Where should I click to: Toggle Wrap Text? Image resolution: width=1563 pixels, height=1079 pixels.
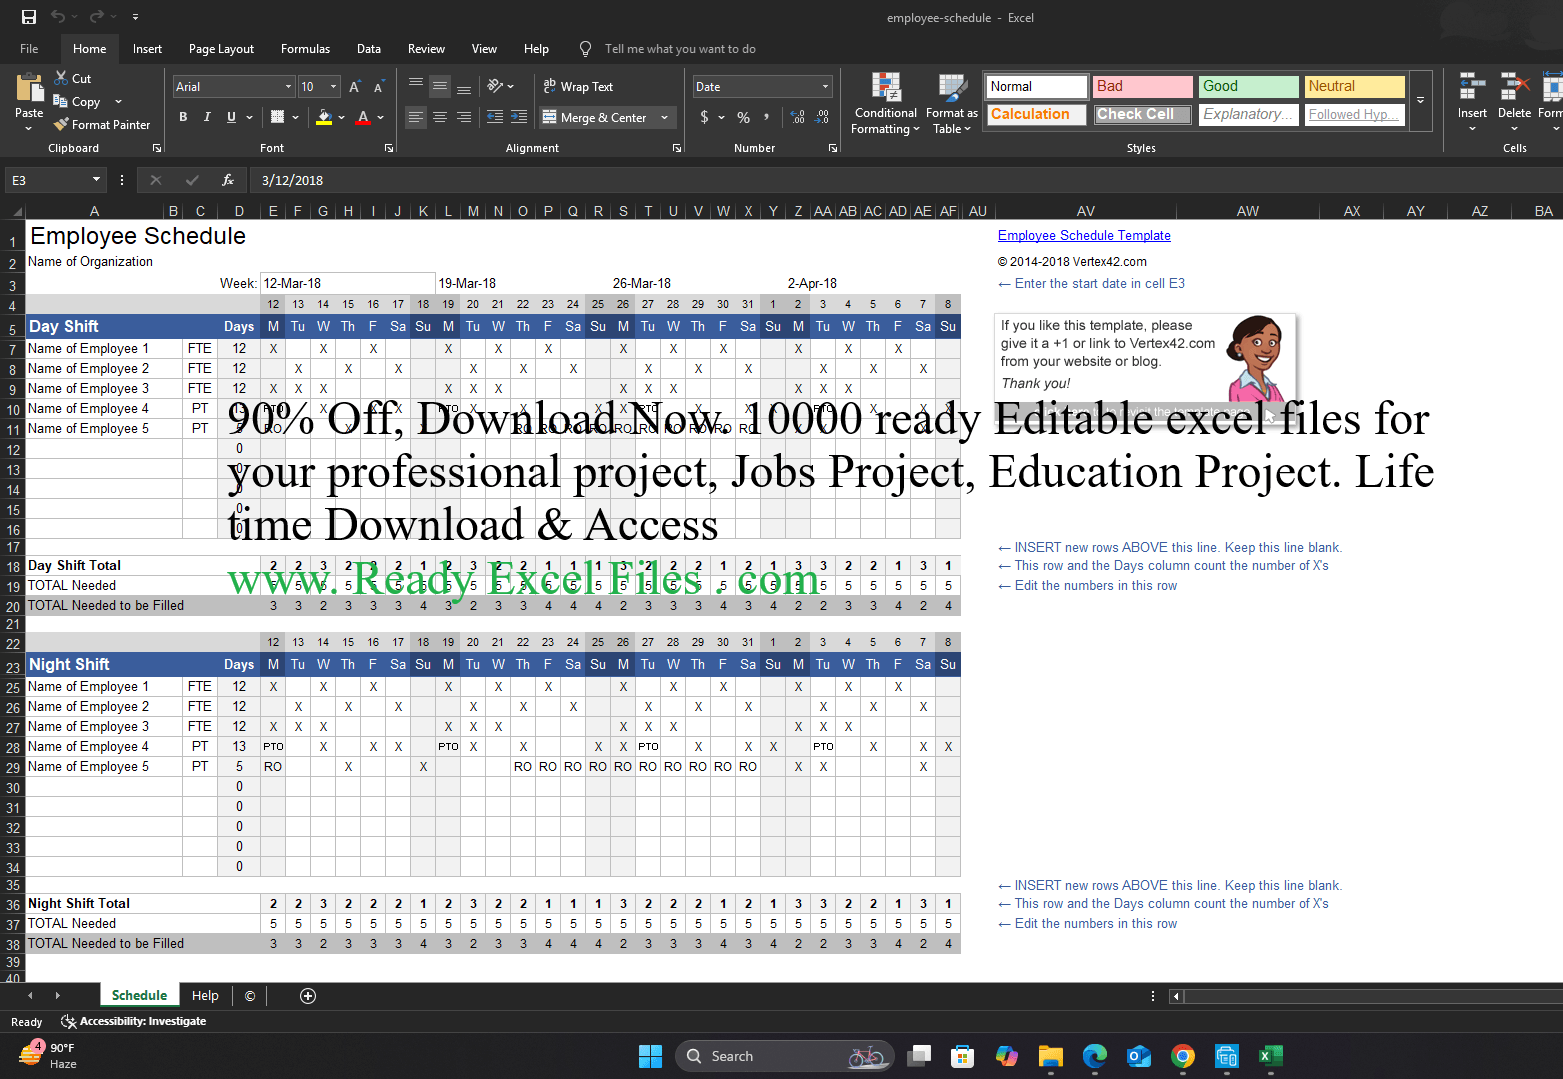578,86
